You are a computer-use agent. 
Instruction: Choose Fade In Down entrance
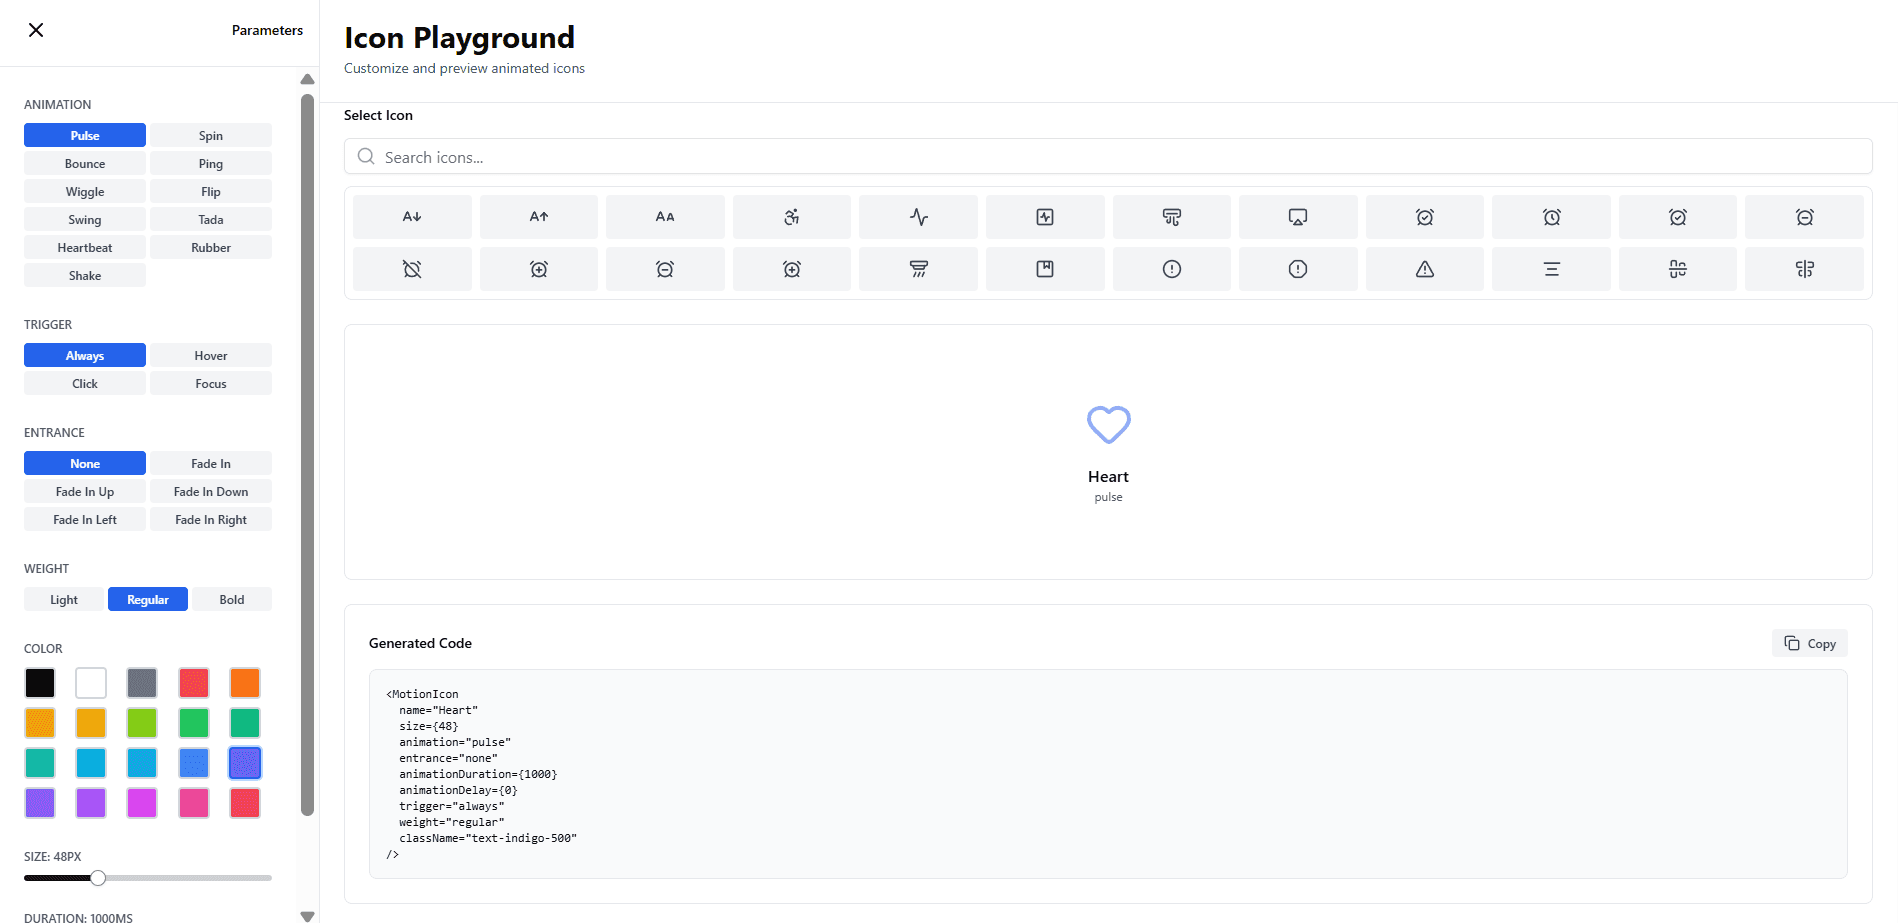coord(211,491)
